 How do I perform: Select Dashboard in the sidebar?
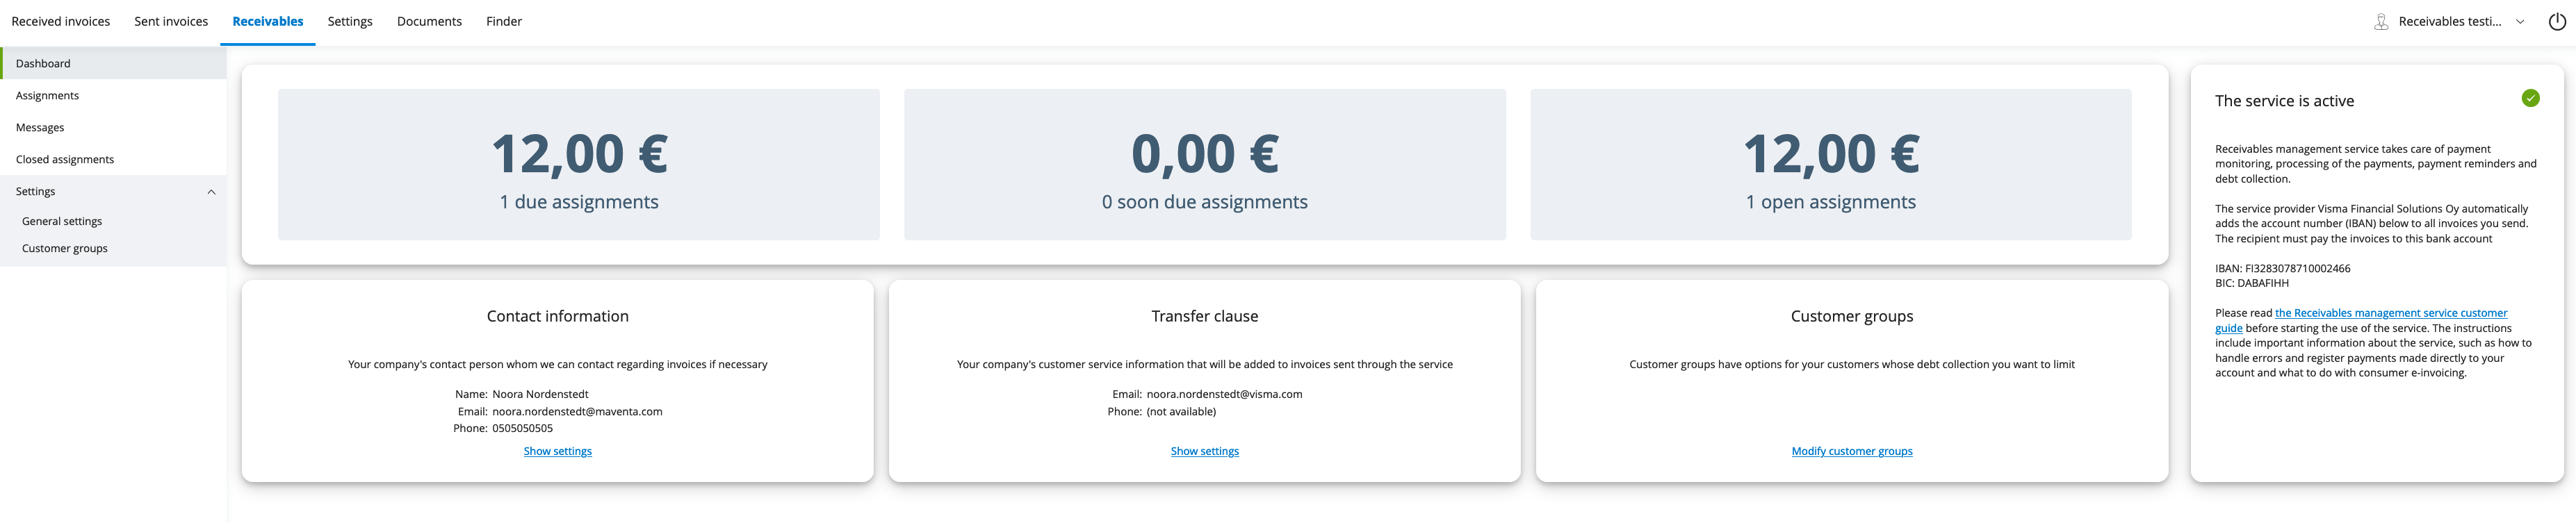pyautogui.click(x=43, y=63)
